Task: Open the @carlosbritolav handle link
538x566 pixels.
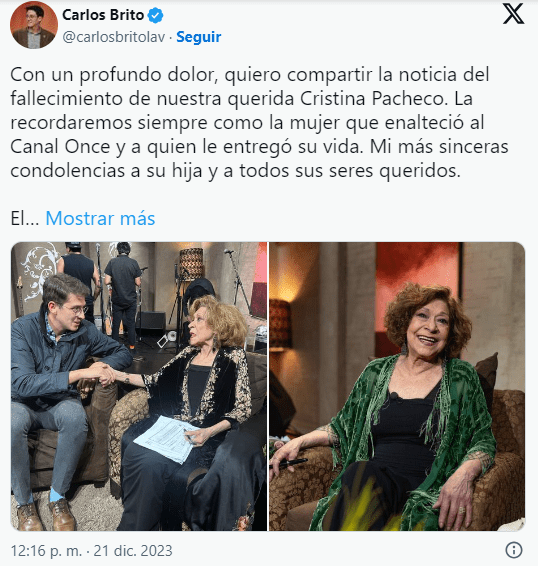Action: tap(114, 37)
